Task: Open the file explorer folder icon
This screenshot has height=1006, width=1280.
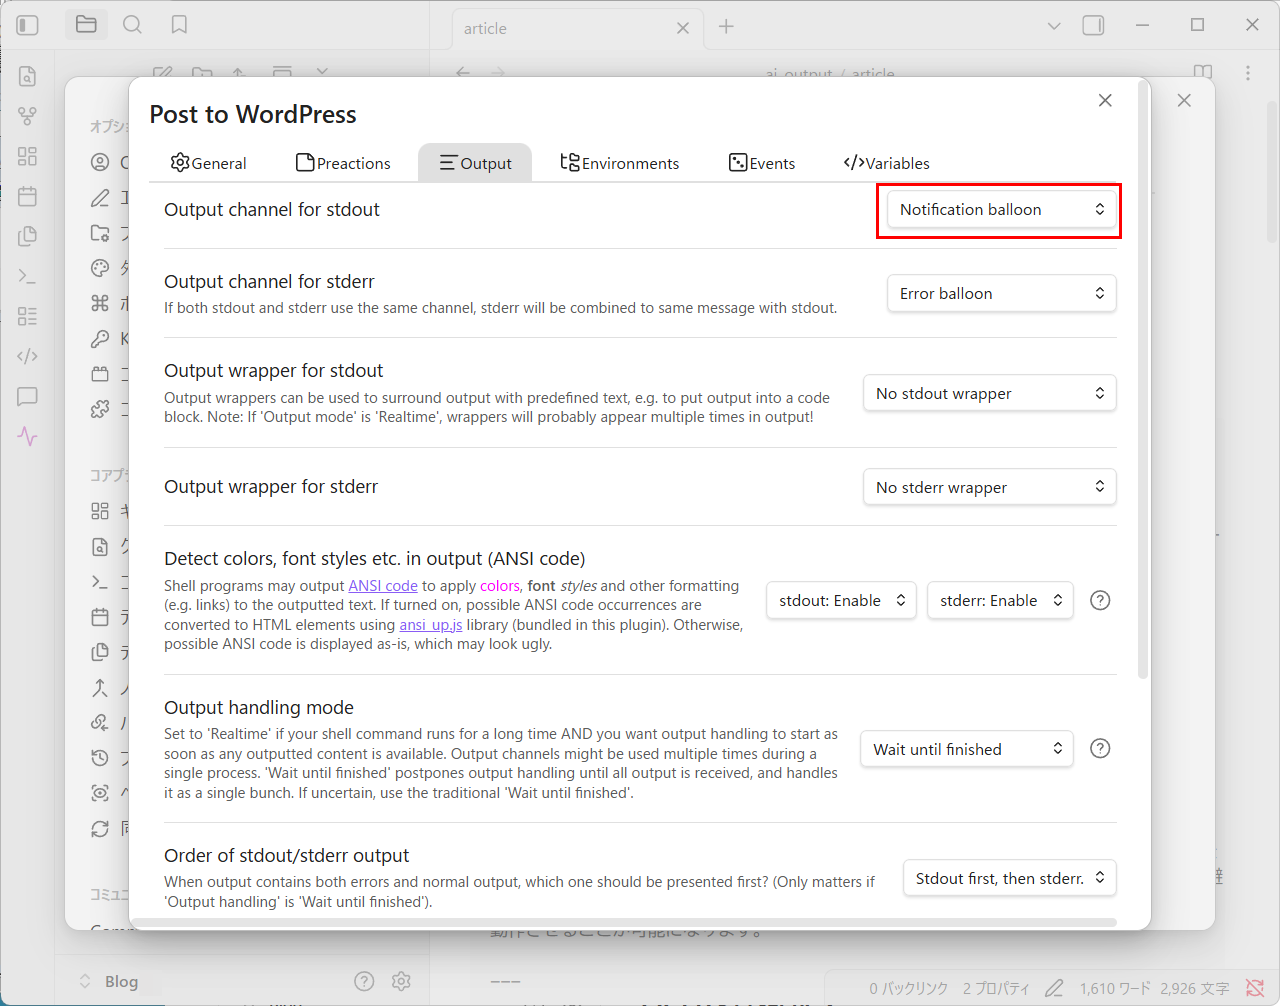Action: click(x=86, y=25)
